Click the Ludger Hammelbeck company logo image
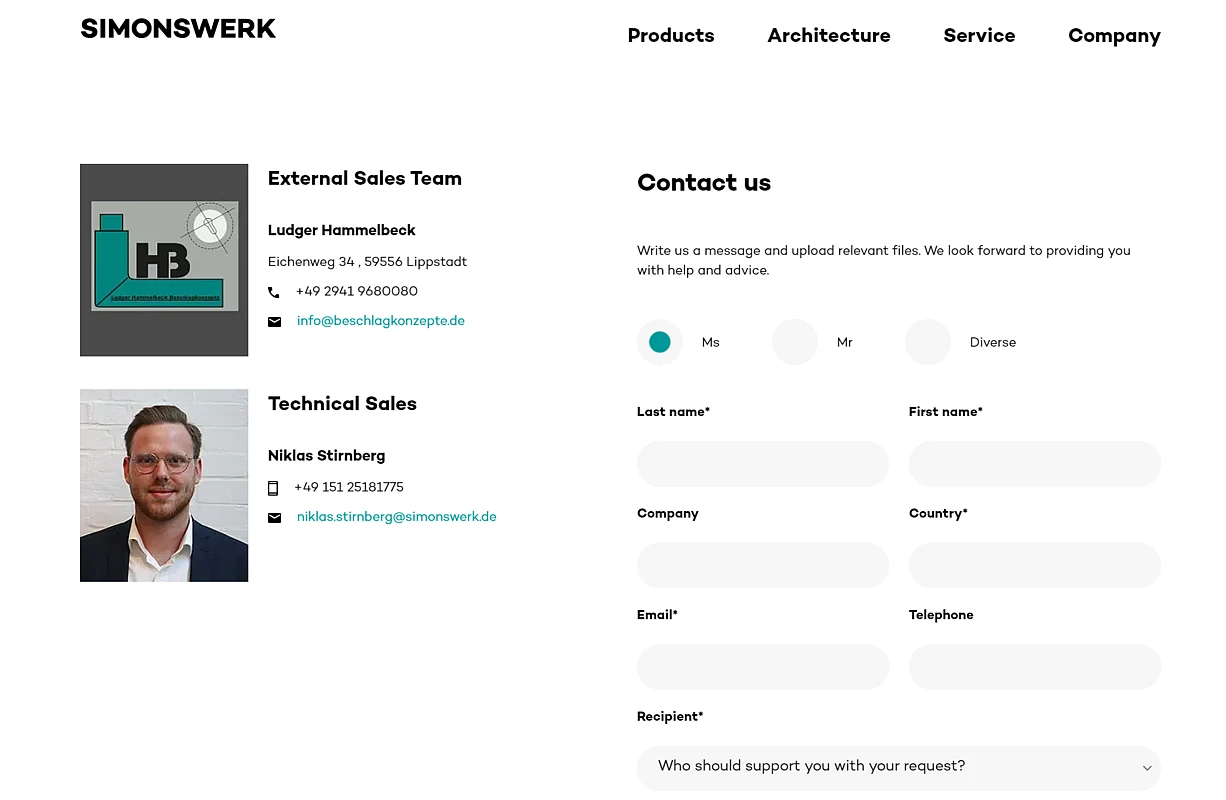The image size is (1226, 800). [164, 260]
